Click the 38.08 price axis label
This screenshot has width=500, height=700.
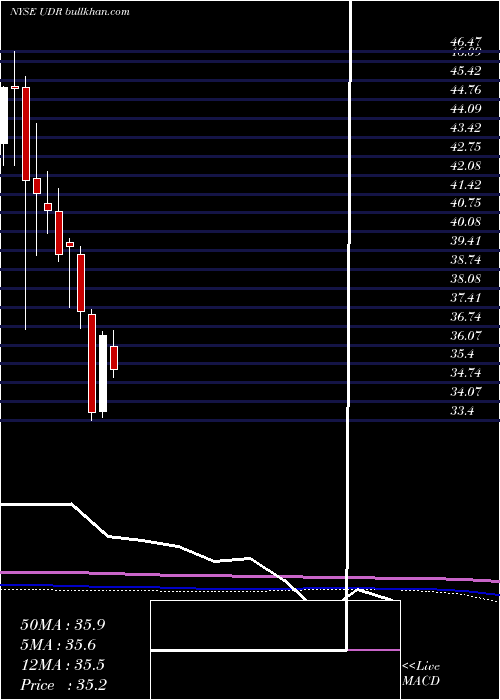[466, 279]
